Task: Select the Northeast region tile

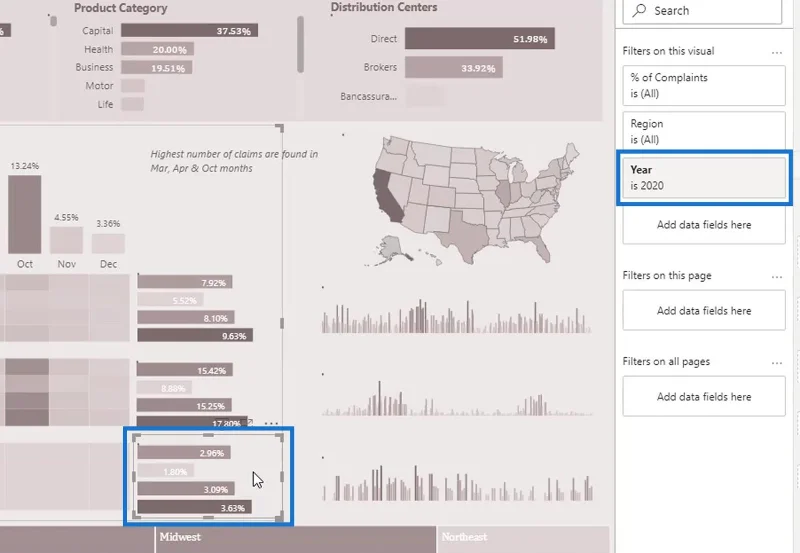Action: [523, 540]
